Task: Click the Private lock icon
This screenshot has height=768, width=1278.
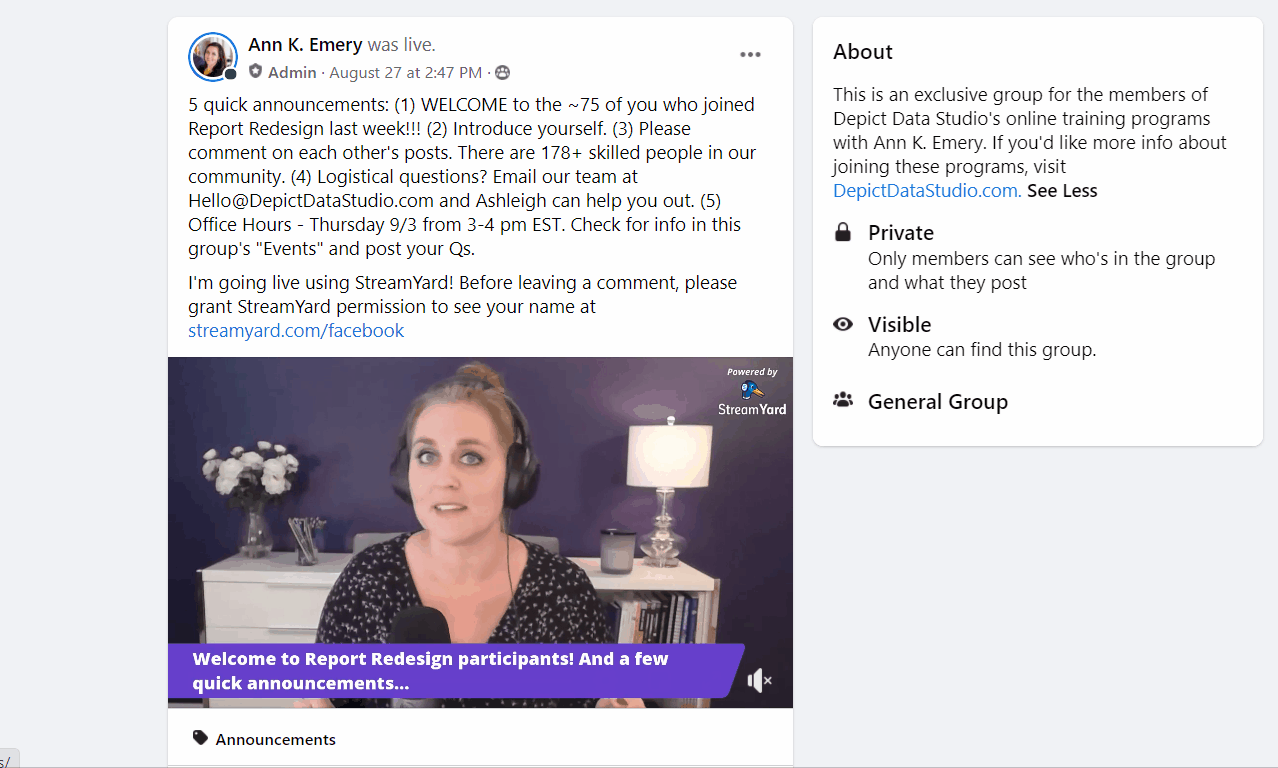Action: [843, 233]
